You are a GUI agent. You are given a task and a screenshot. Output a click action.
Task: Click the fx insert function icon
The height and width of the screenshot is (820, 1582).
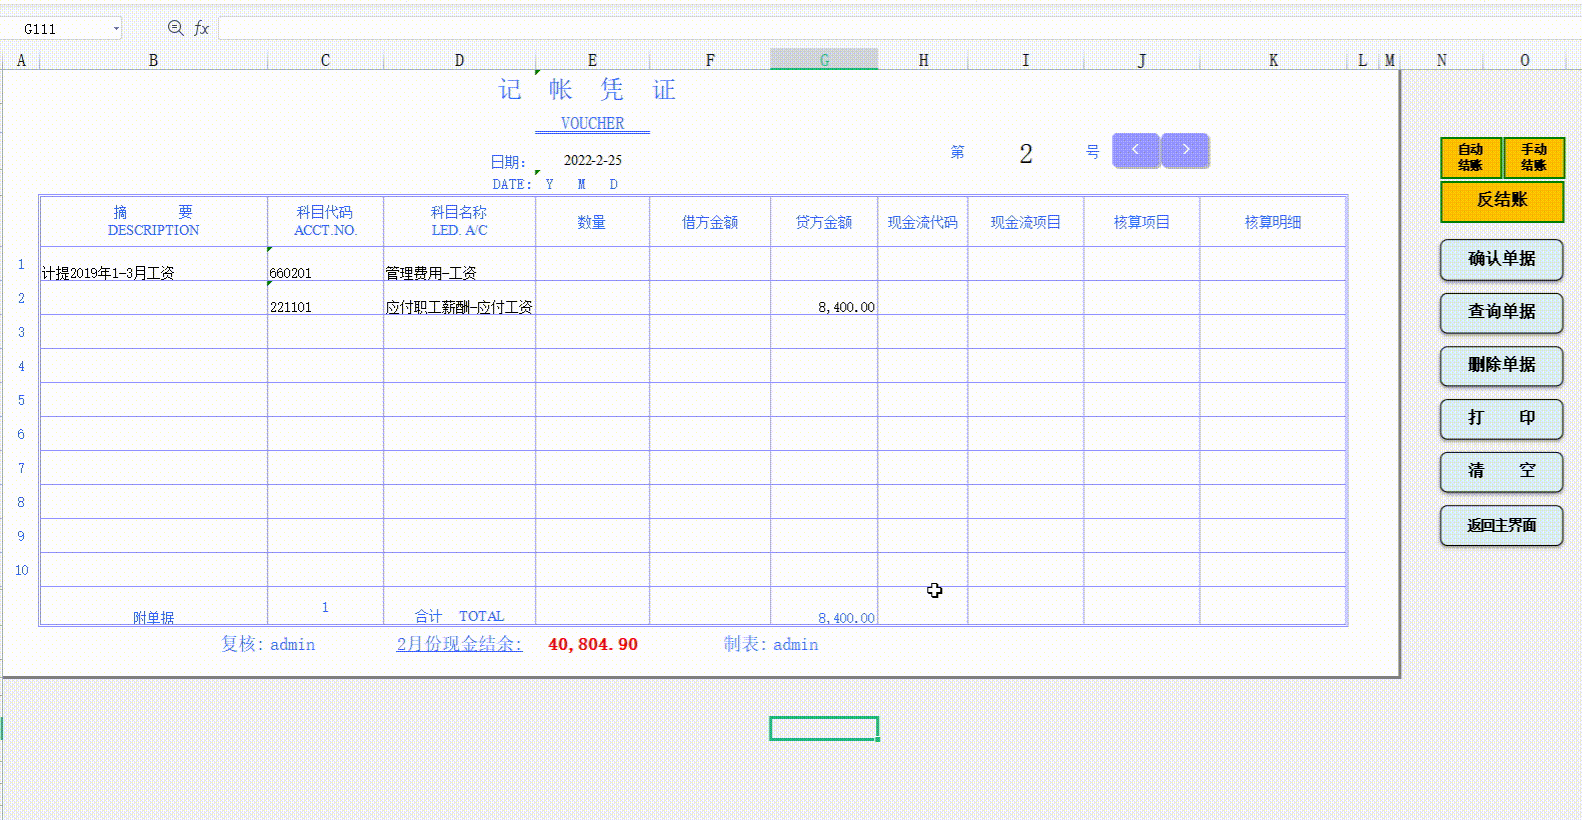pos(201,28)
